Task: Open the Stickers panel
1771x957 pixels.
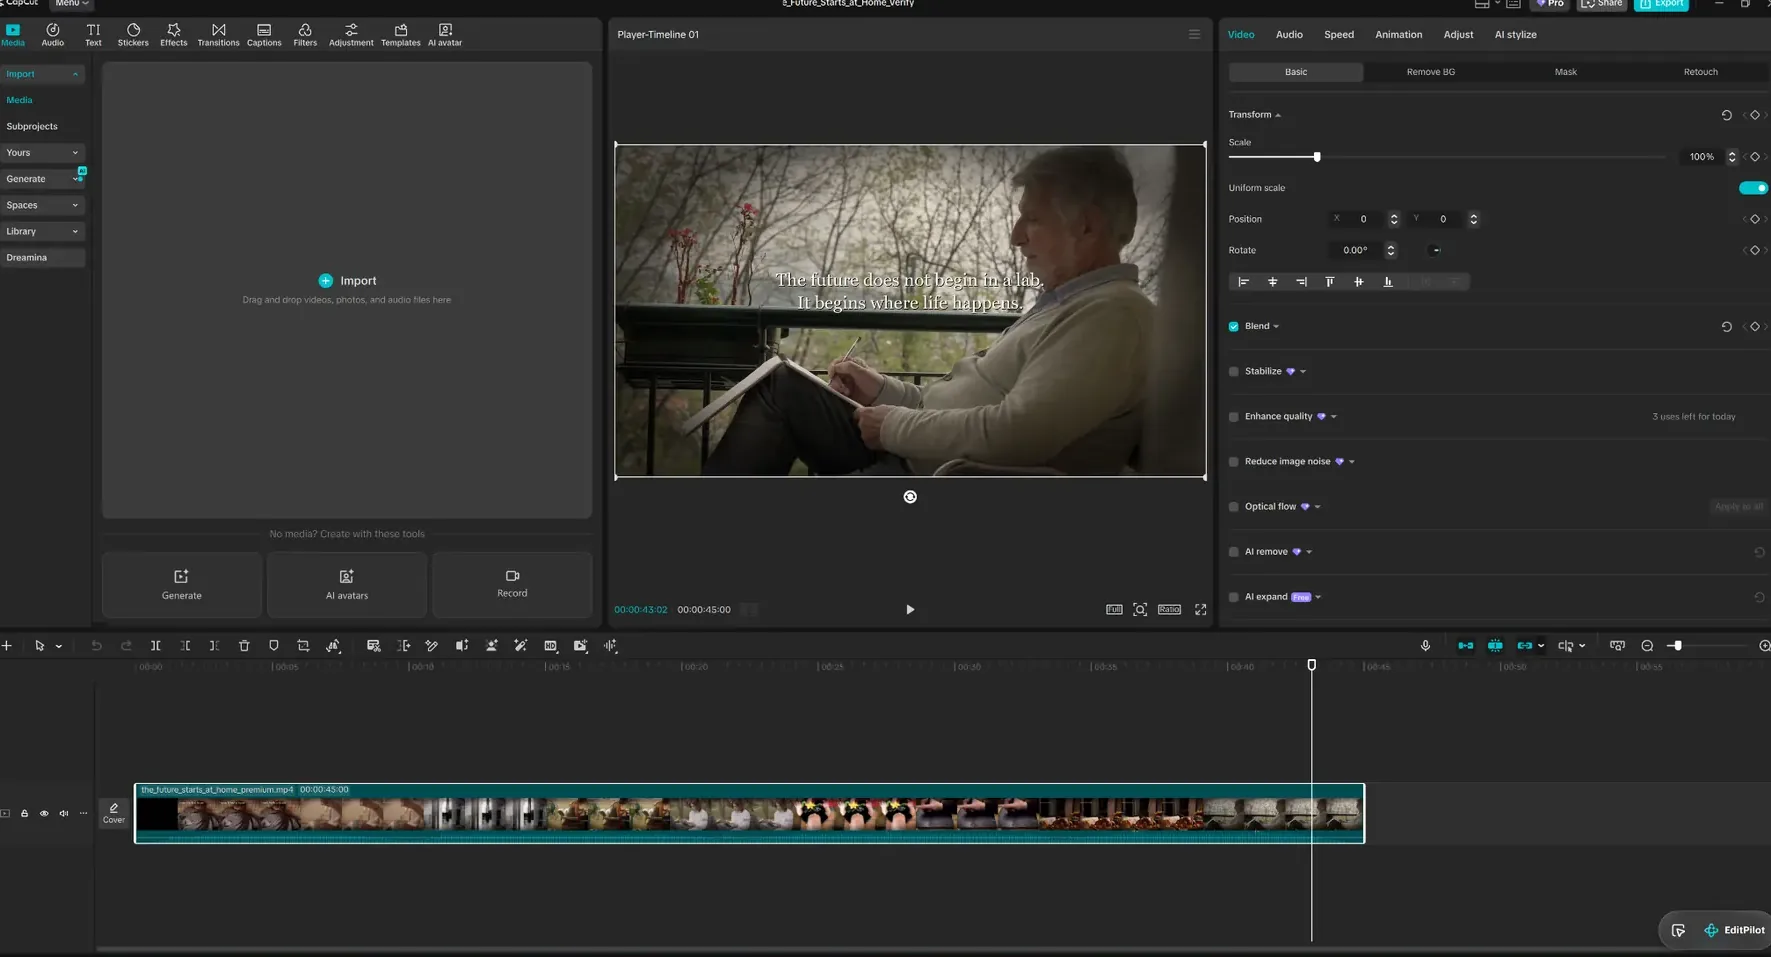Action: (133, 34)
